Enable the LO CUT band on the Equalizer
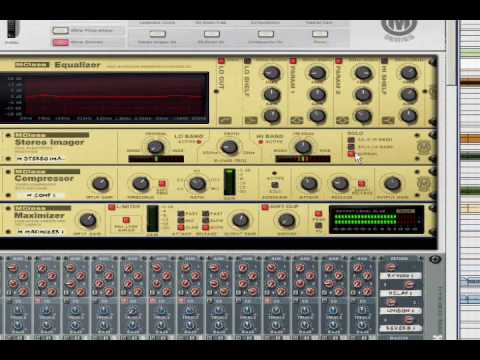This screenshot has height=360, width=480. (x=221, y=61)
